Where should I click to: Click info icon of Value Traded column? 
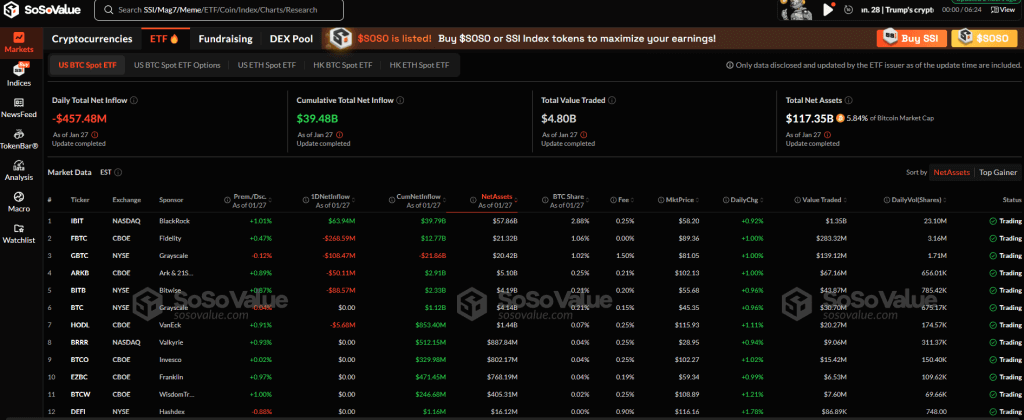point(798,200)
